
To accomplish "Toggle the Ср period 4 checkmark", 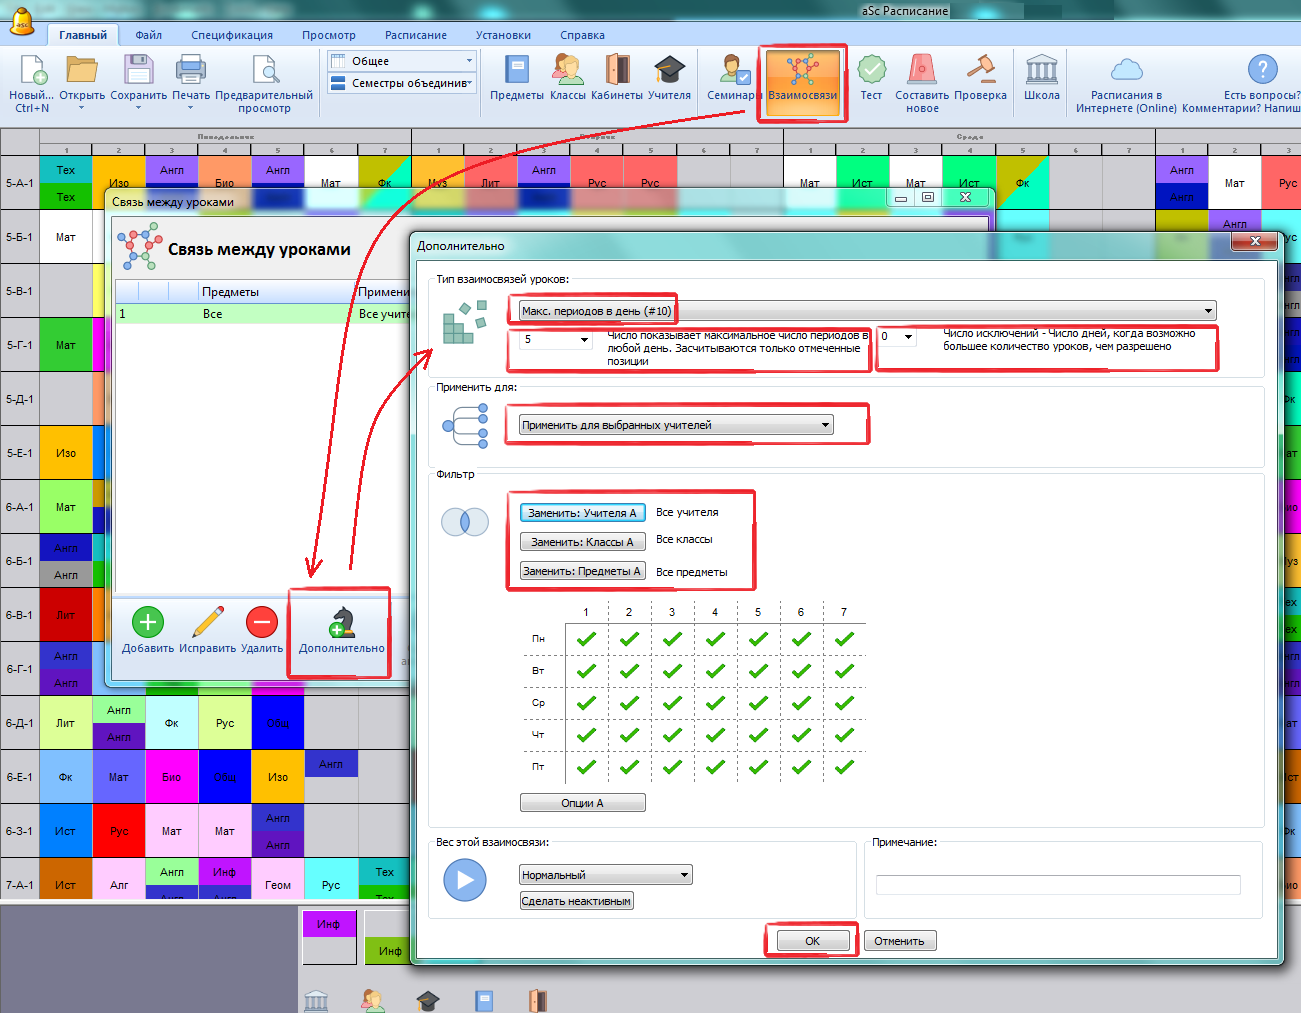I will [715, 703].
